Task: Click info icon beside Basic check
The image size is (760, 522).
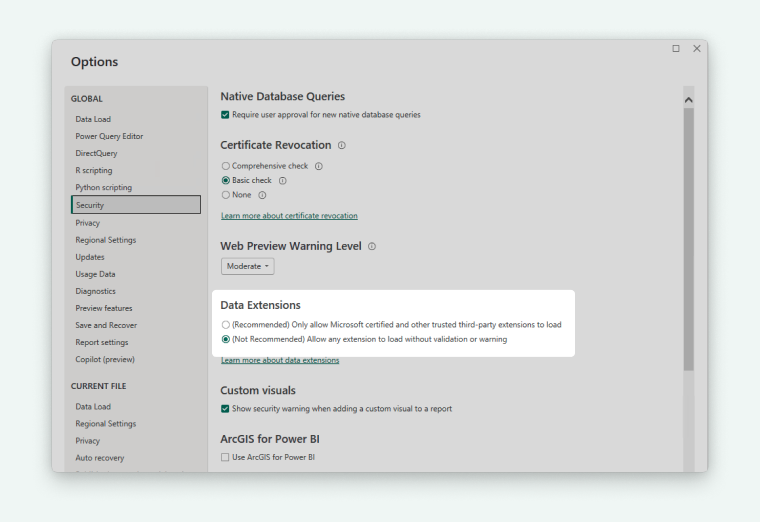Action: (283, 181)
